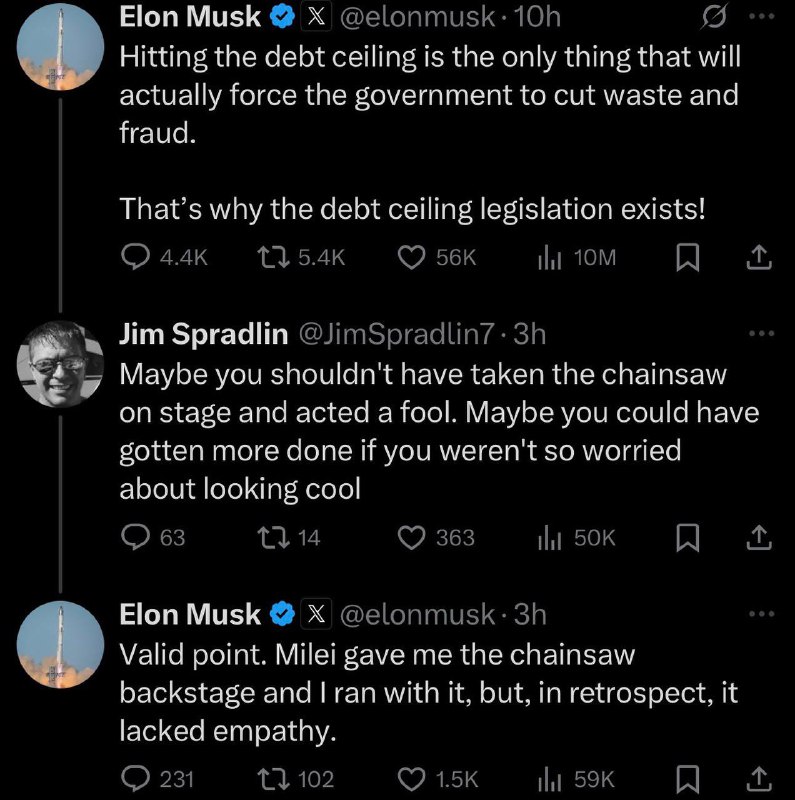Share the debt ceiling post
The image size is (795, 800).
coord(759,257)
